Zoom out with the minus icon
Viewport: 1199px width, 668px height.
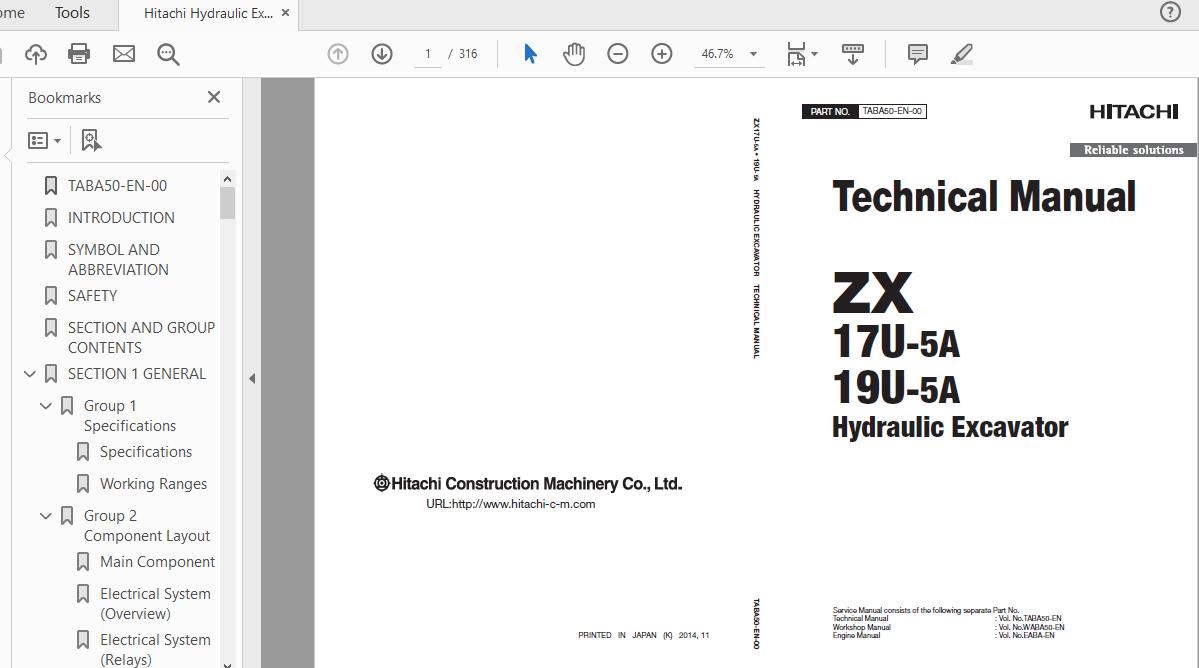coord(618,54)
